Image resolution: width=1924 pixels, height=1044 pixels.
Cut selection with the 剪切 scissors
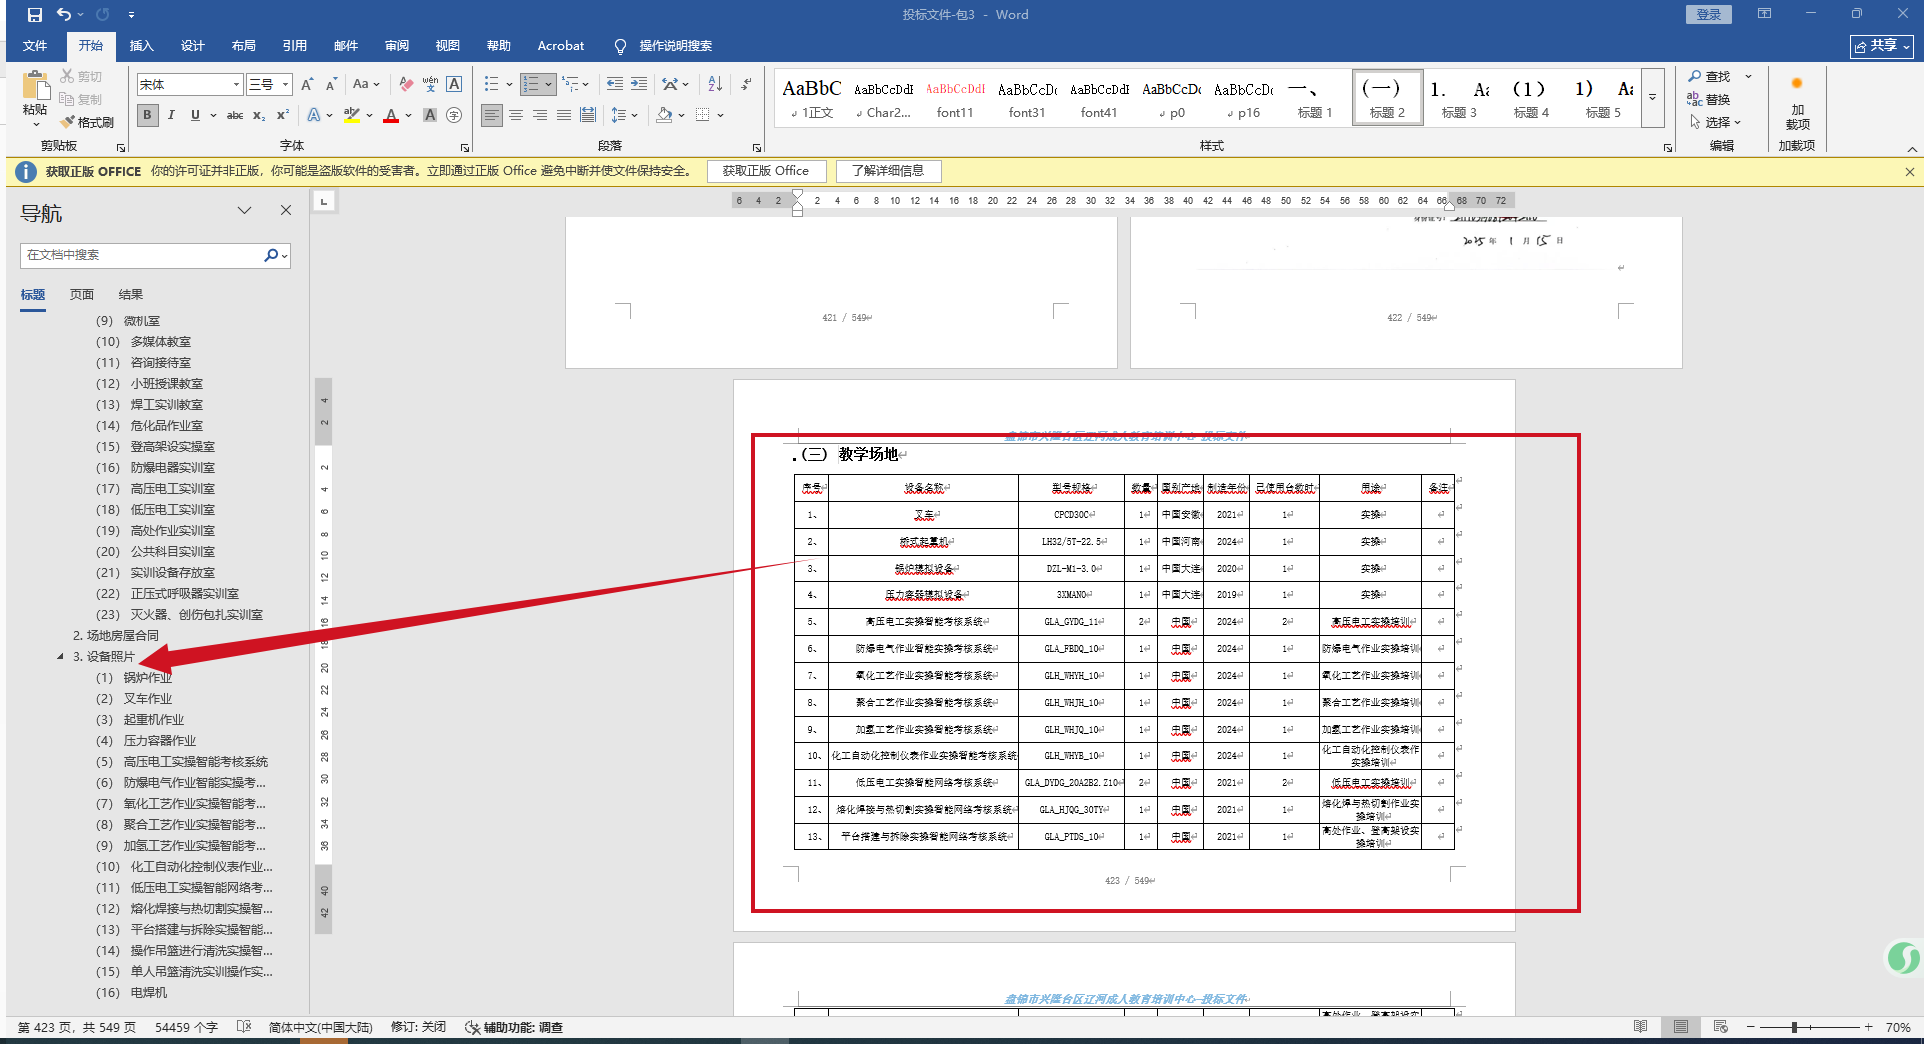pyautogui.click(x=81, y=76)
